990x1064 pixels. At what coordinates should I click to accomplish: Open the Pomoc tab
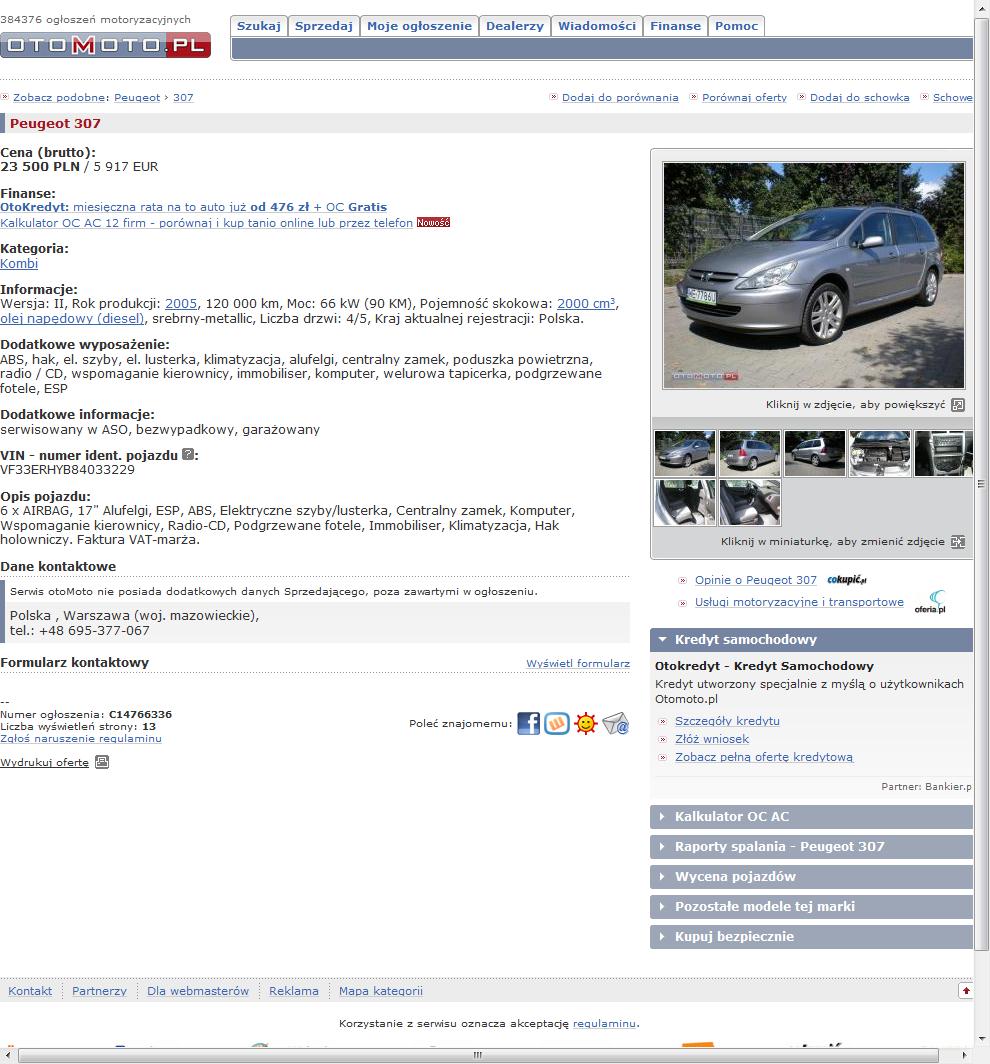coord(736,26)
